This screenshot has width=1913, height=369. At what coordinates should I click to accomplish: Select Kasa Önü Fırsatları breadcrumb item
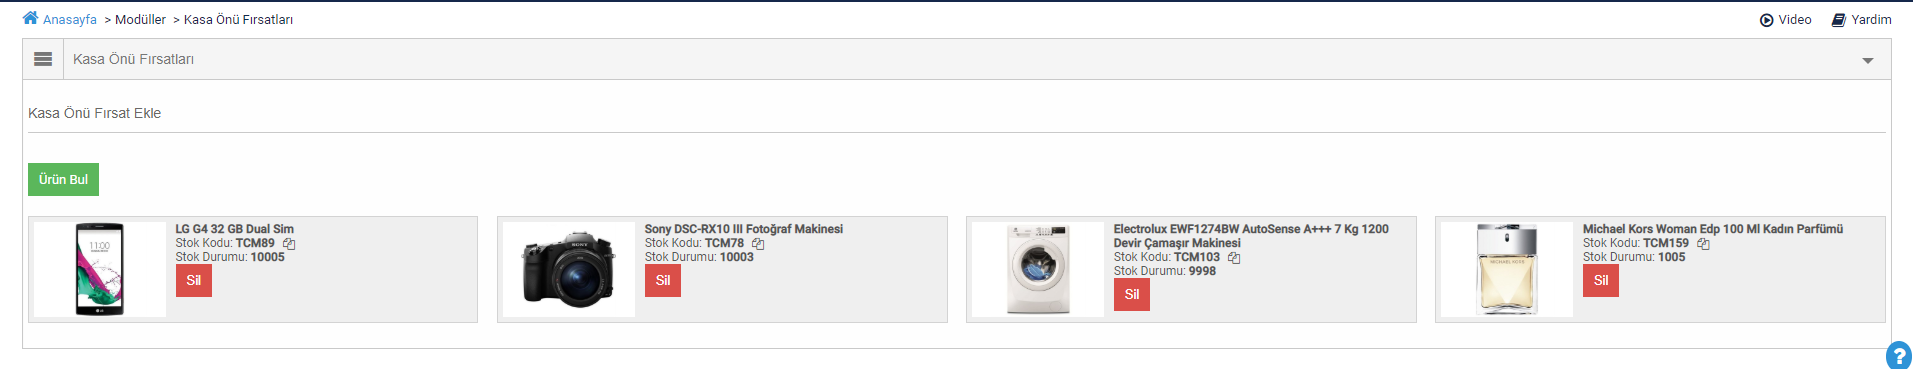[238, 20]
